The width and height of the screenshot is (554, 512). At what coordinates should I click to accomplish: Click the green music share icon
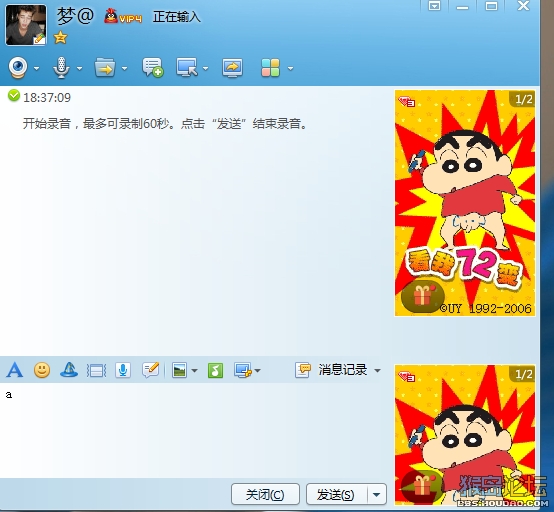pyautogui.click(x=215, y=371)
